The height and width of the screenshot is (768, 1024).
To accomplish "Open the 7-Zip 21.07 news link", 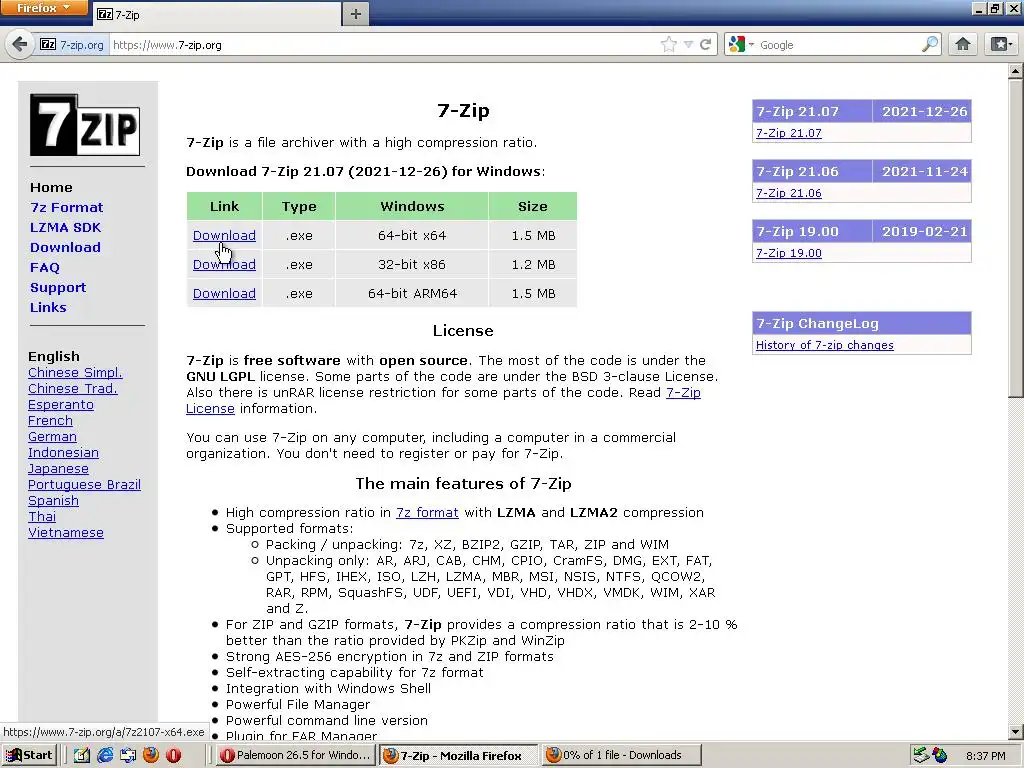I will [788, 133].
